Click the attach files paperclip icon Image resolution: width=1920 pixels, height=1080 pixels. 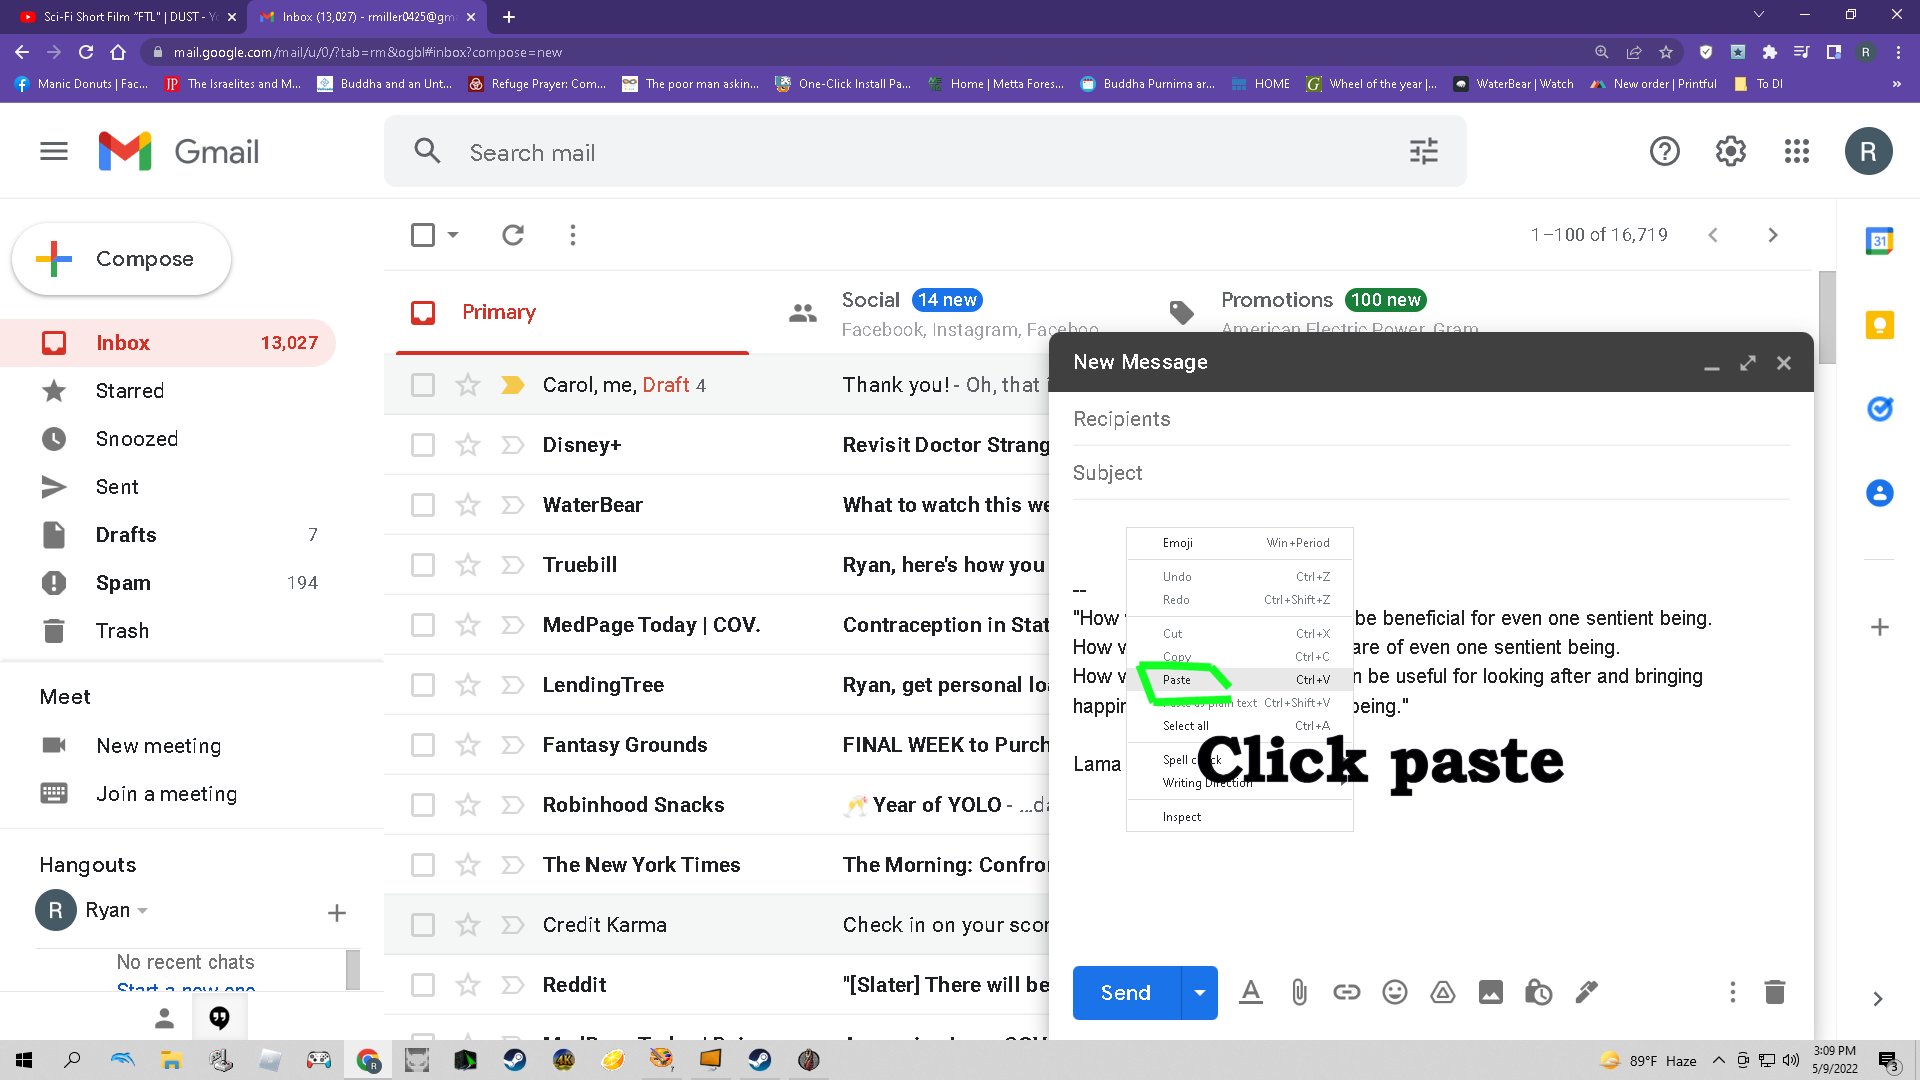[x=1298, y=993]
